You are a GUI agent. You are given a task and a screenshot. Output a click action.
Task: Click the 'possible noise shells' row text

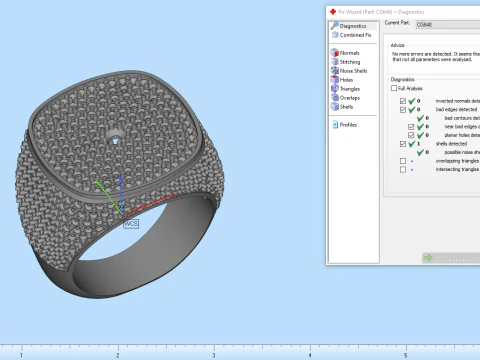point(462,152)
